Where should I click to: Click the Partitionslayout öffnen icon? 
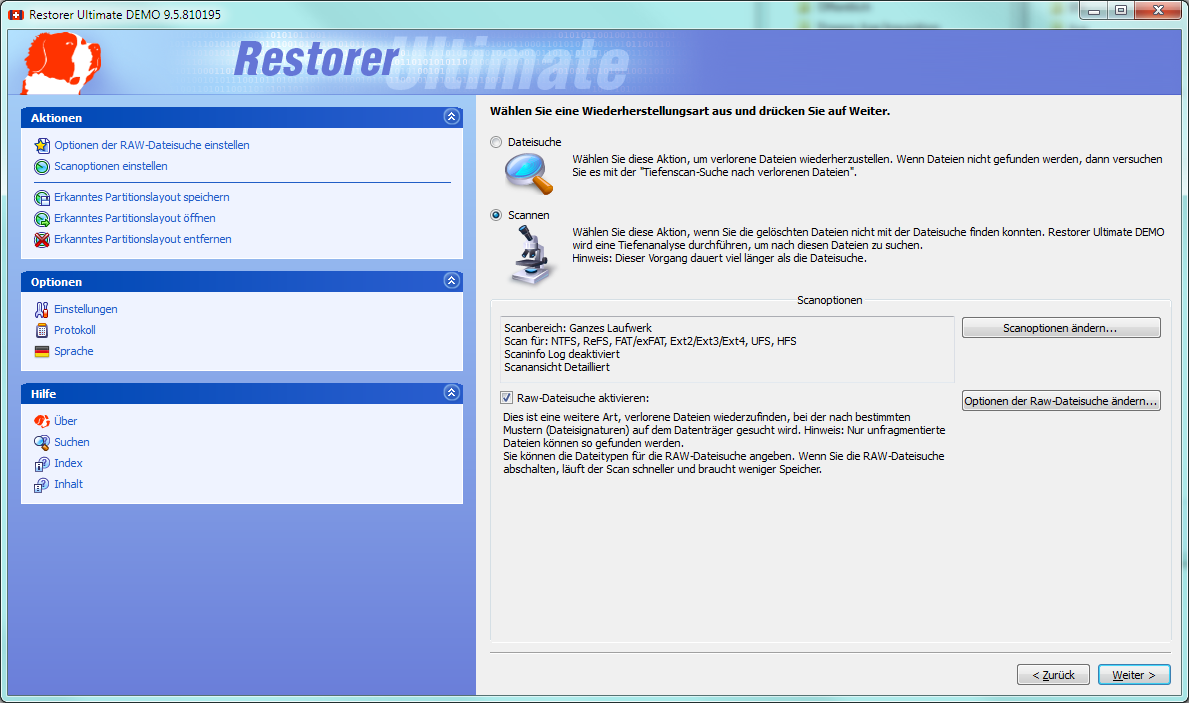pos(42,218)
